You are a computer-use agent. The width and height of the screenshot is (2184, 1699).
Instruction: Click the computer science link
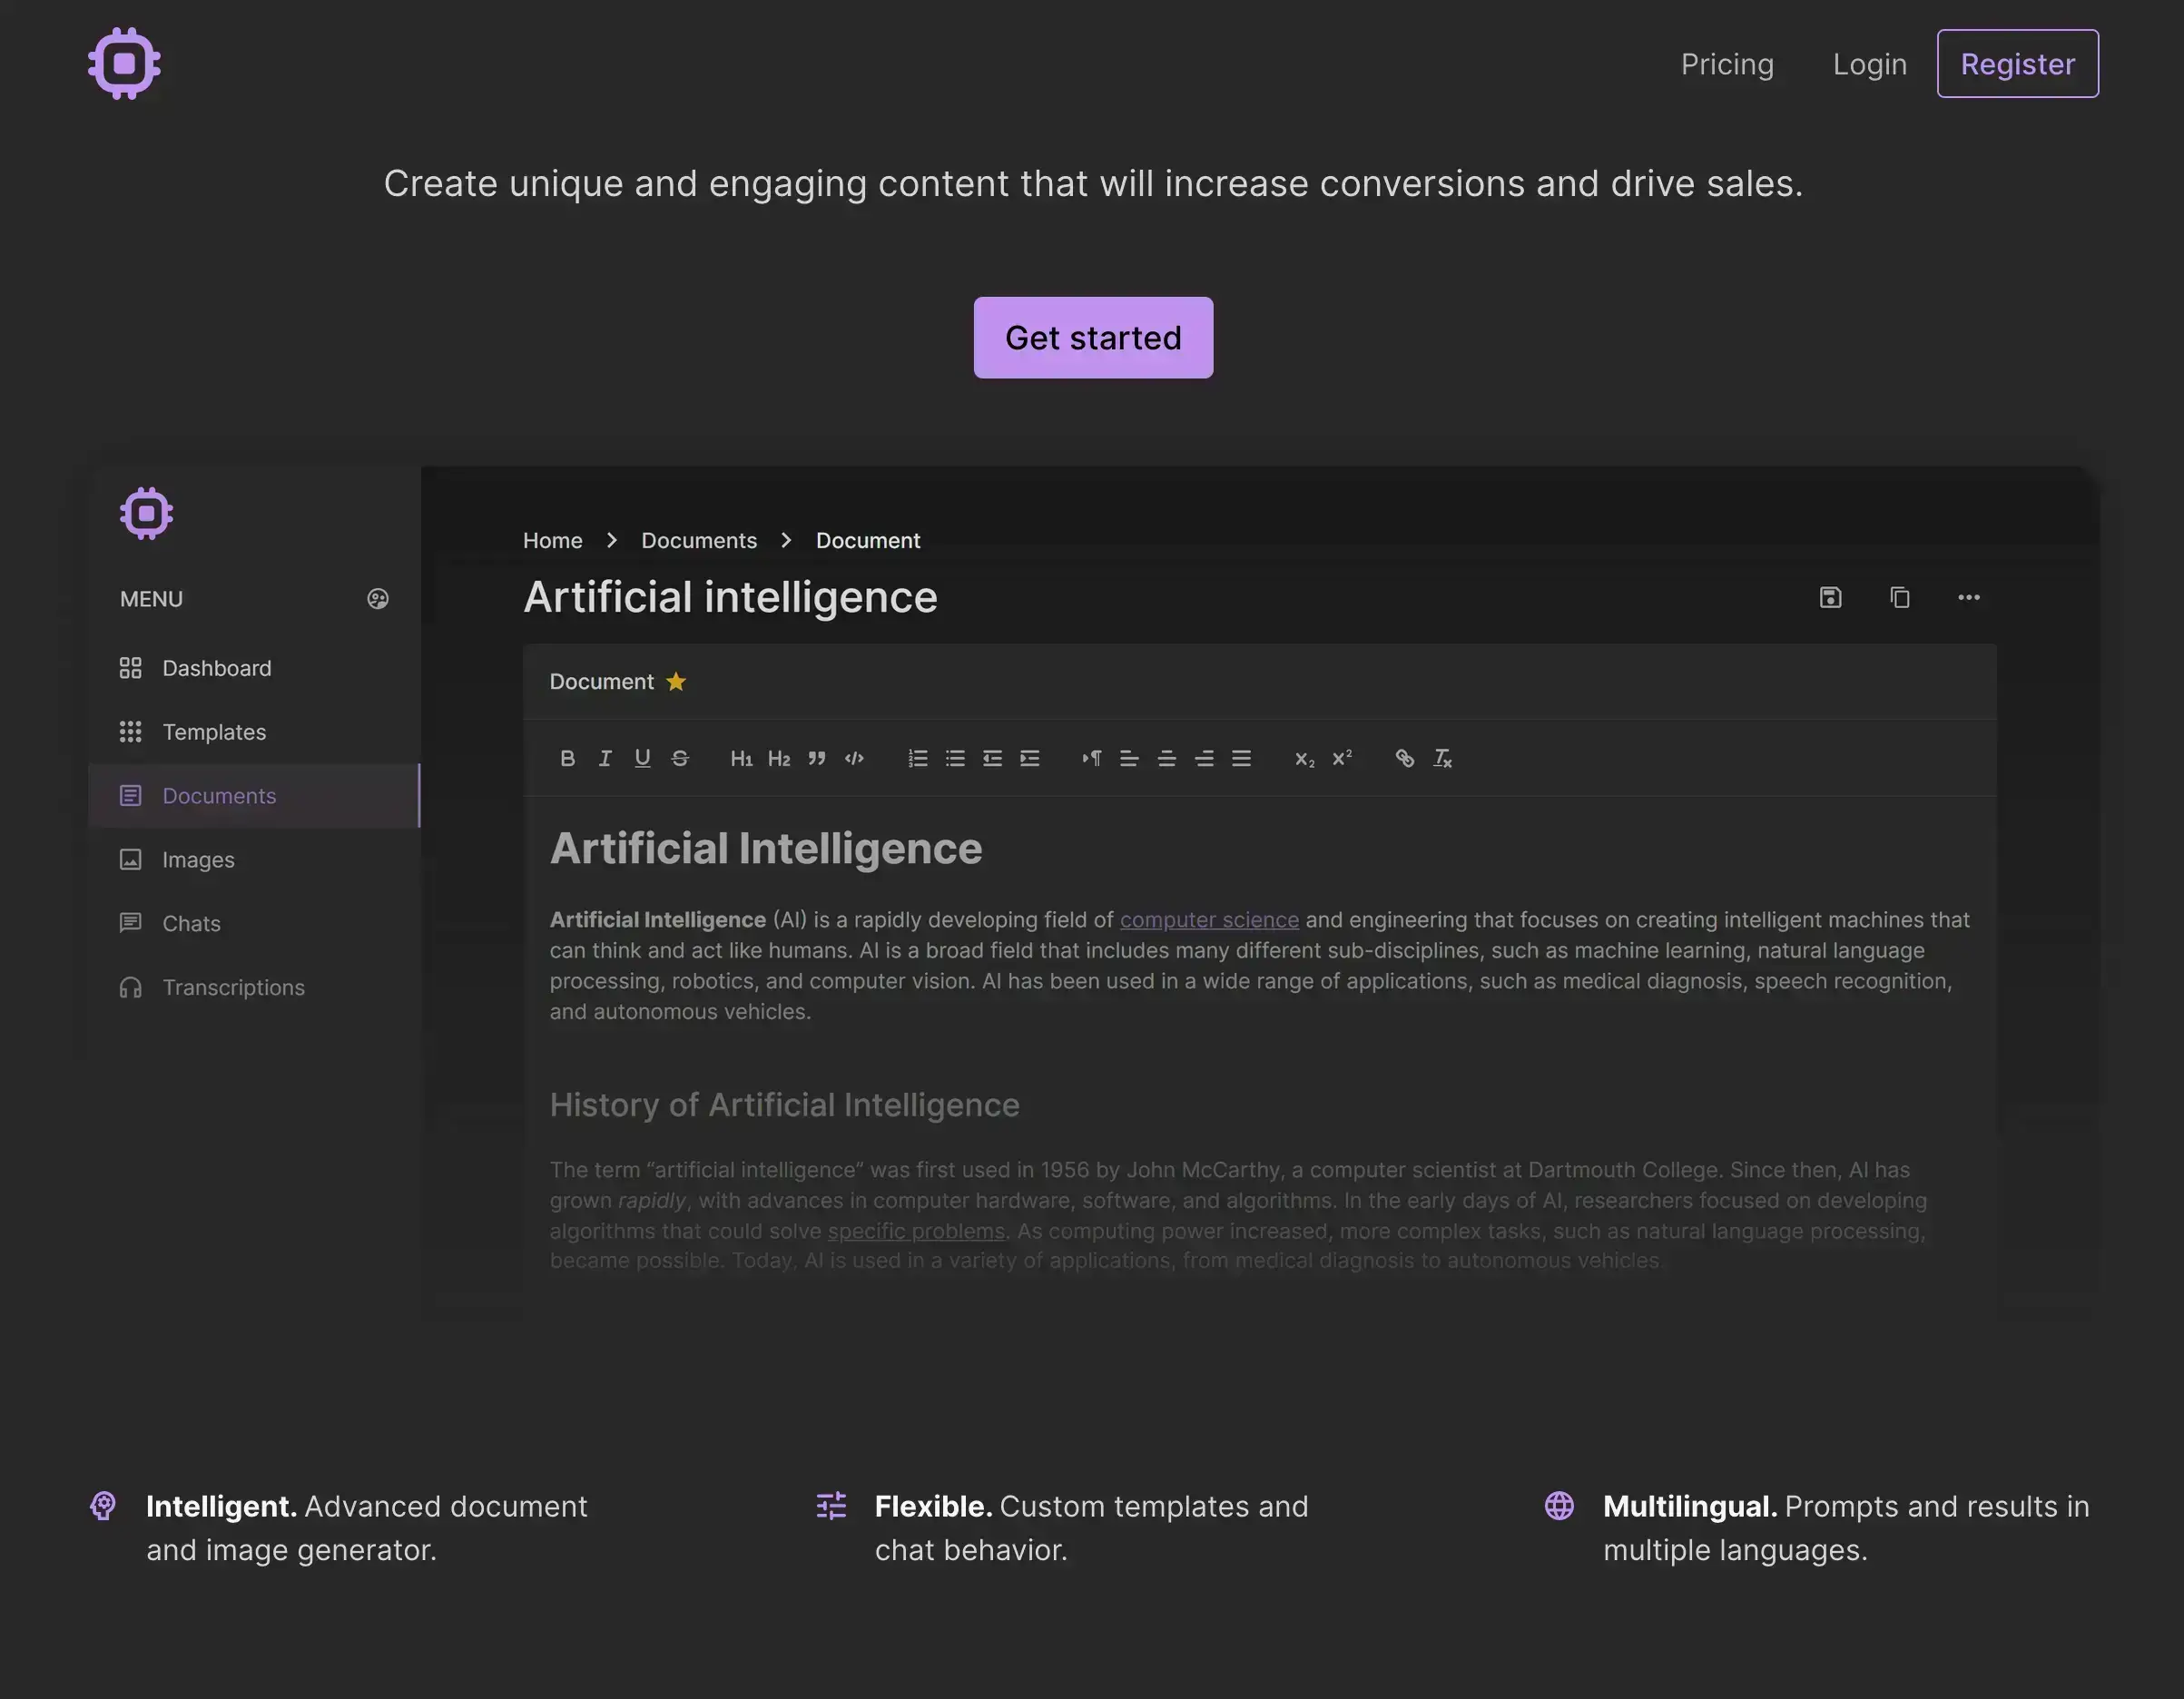(x=1209, y=919)
